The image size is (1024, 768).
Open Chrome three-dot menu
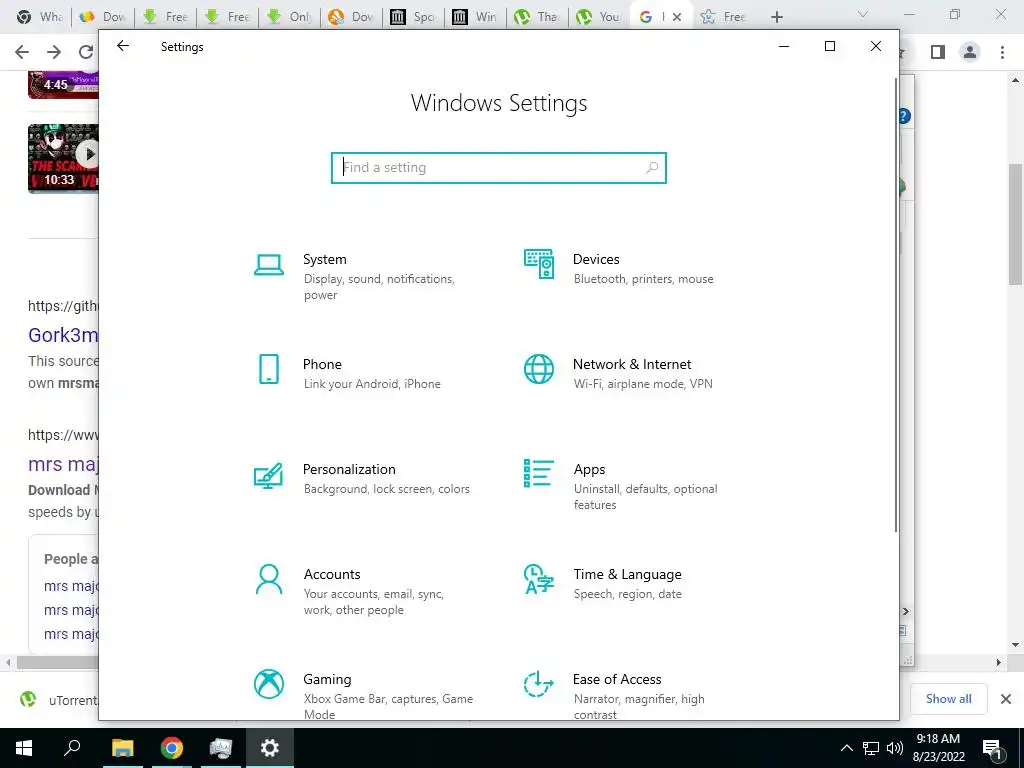tap(1002, 52)
